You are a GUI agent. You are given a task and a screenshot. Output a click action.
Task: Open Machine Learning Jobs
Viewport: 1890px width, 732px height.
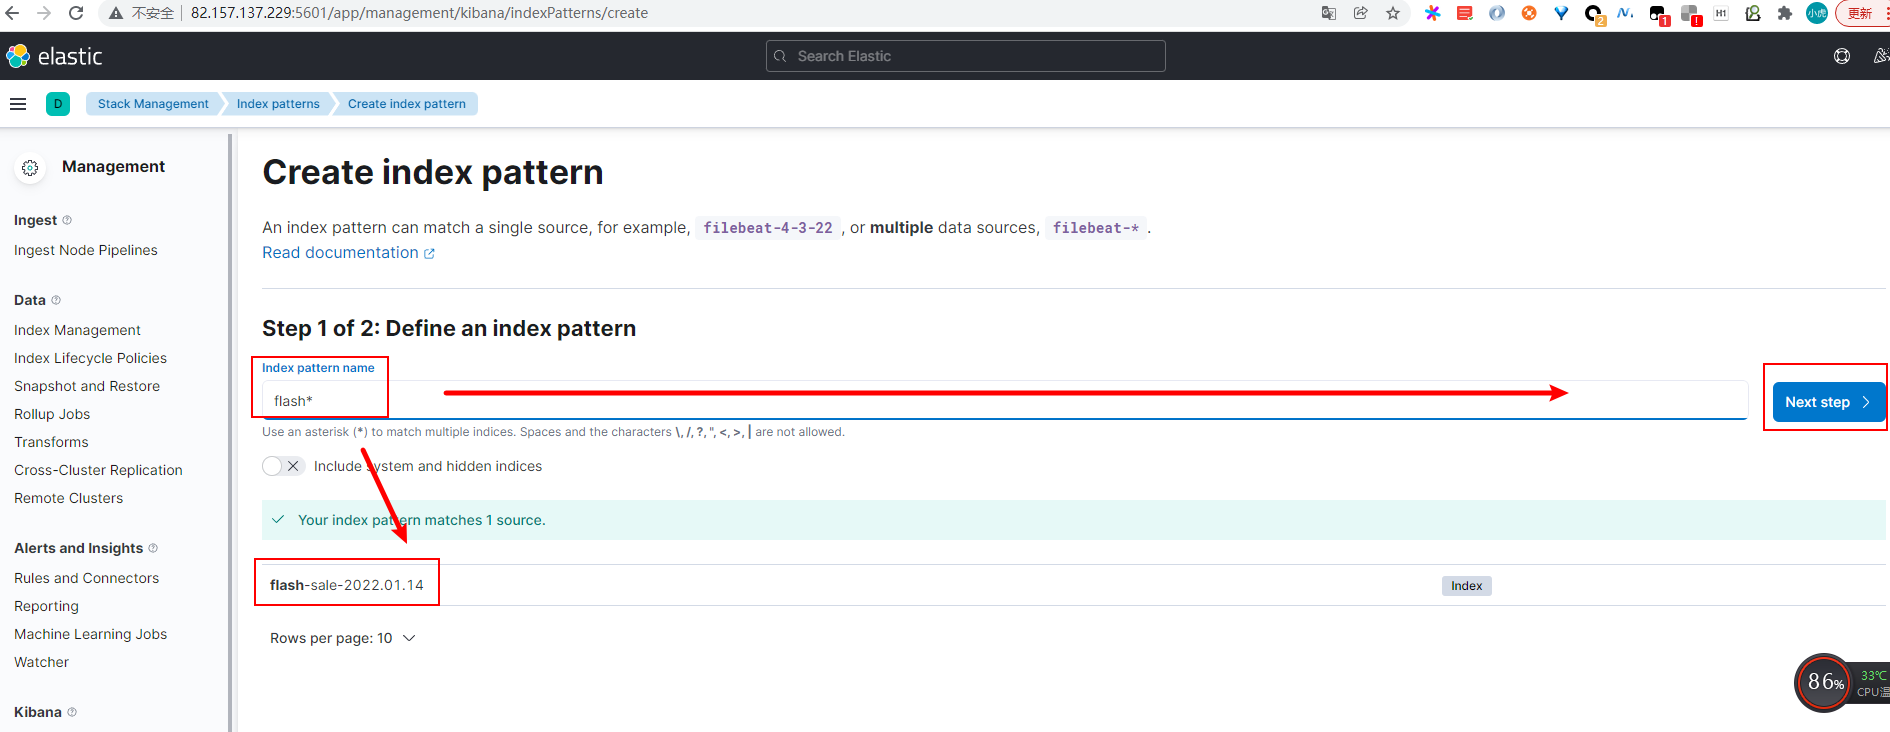(91, 634)
